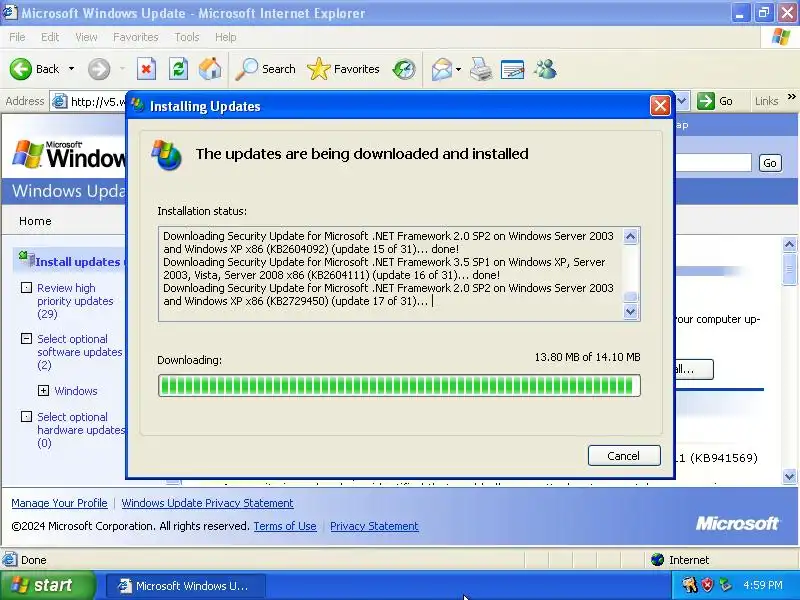This screenshot has width=800, height=600.
Task: Open the Search toolbar button
Action: (x=265, y=69)
